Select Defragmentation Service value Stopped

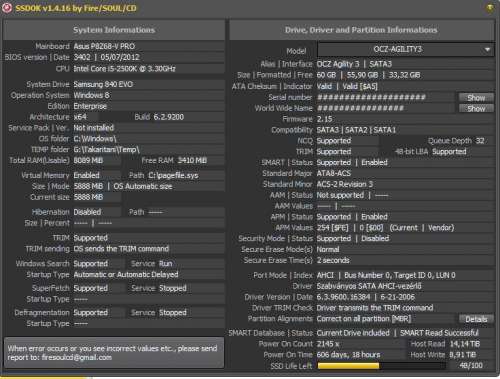click(173, 313)
